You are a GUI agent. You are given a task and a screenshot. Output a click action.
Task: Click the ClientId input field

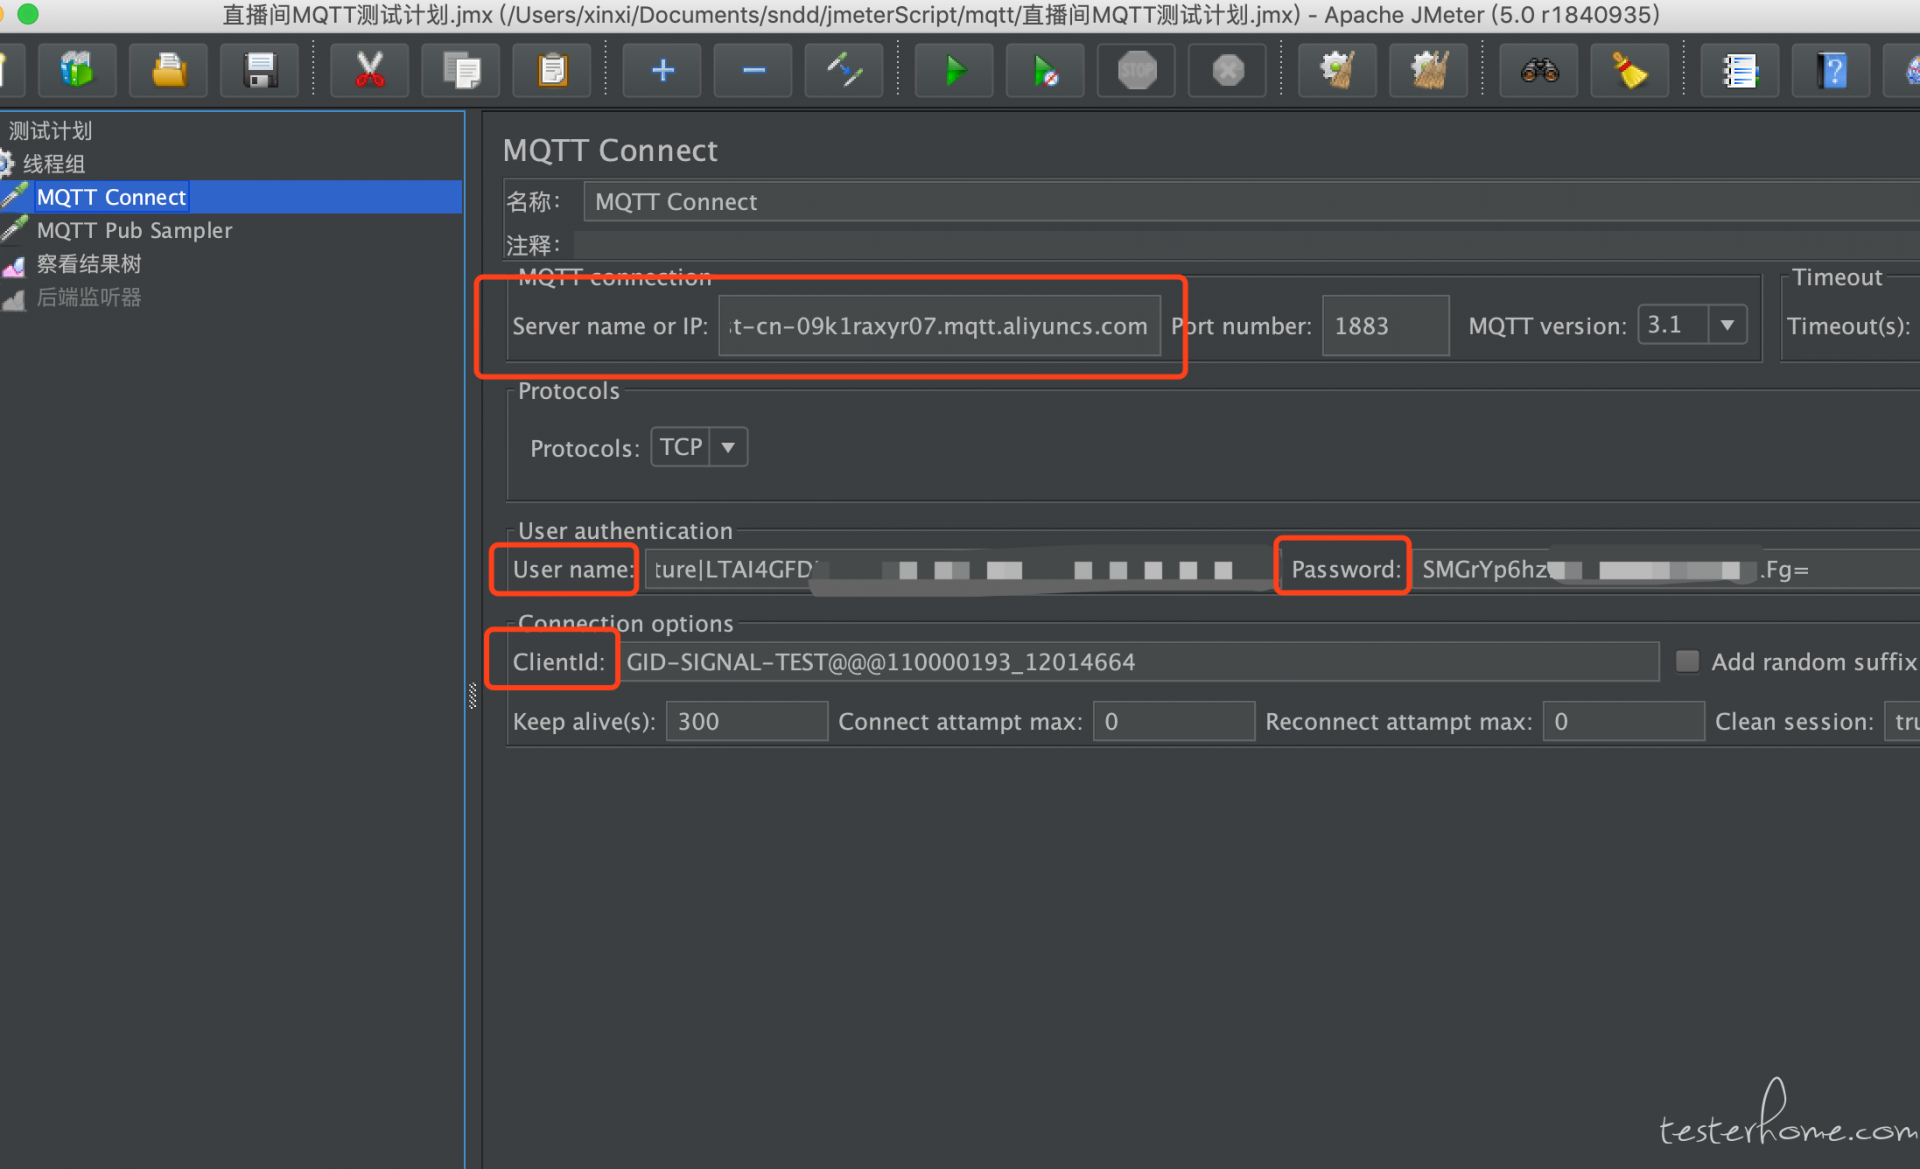coord(1138,662)
